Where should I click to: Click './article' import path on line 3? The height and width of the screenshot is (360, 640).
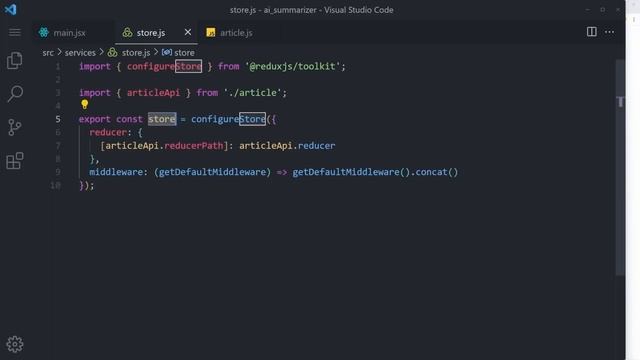[x=253, y=93]
